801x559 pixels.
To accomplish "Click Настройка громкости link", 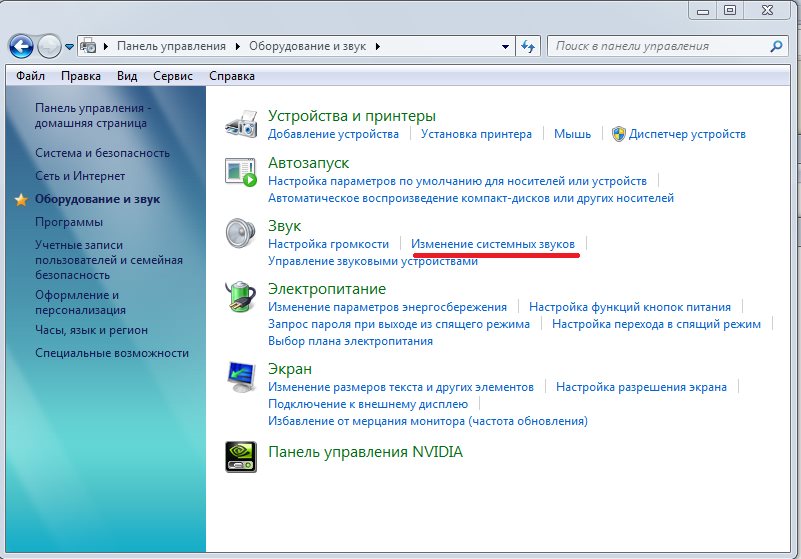I will point(328,244).
